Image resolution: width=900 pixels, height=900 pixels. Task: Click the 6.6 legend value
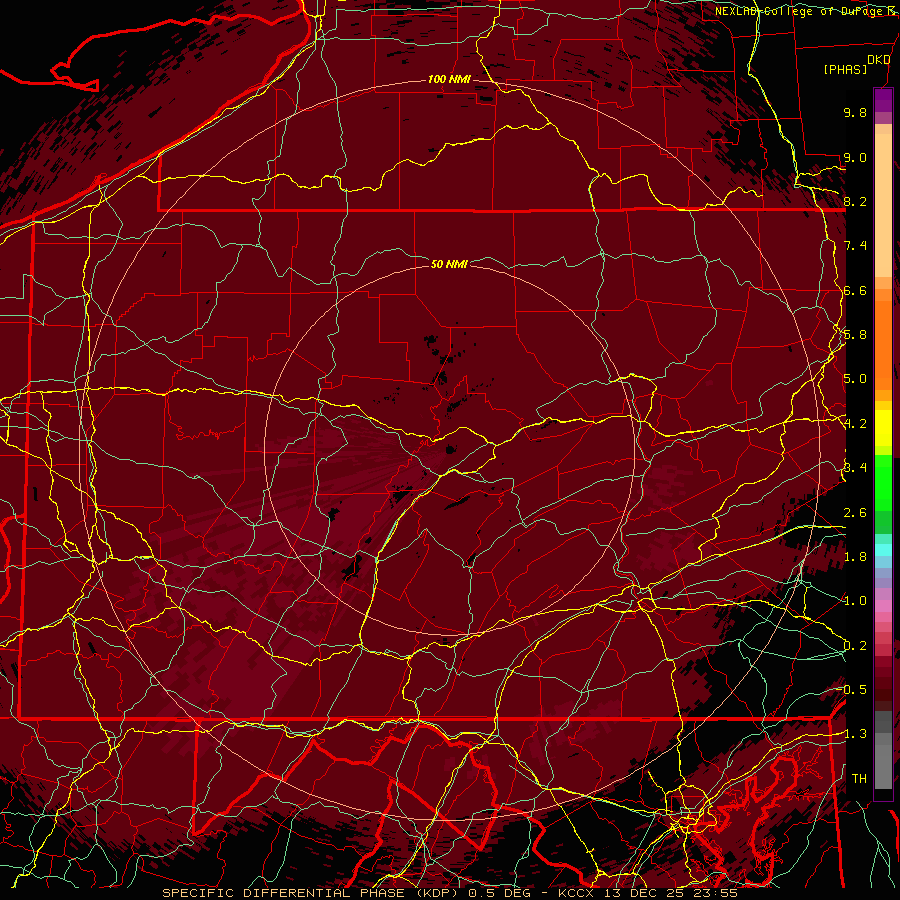pyautogui.click(x=855, y=290)
